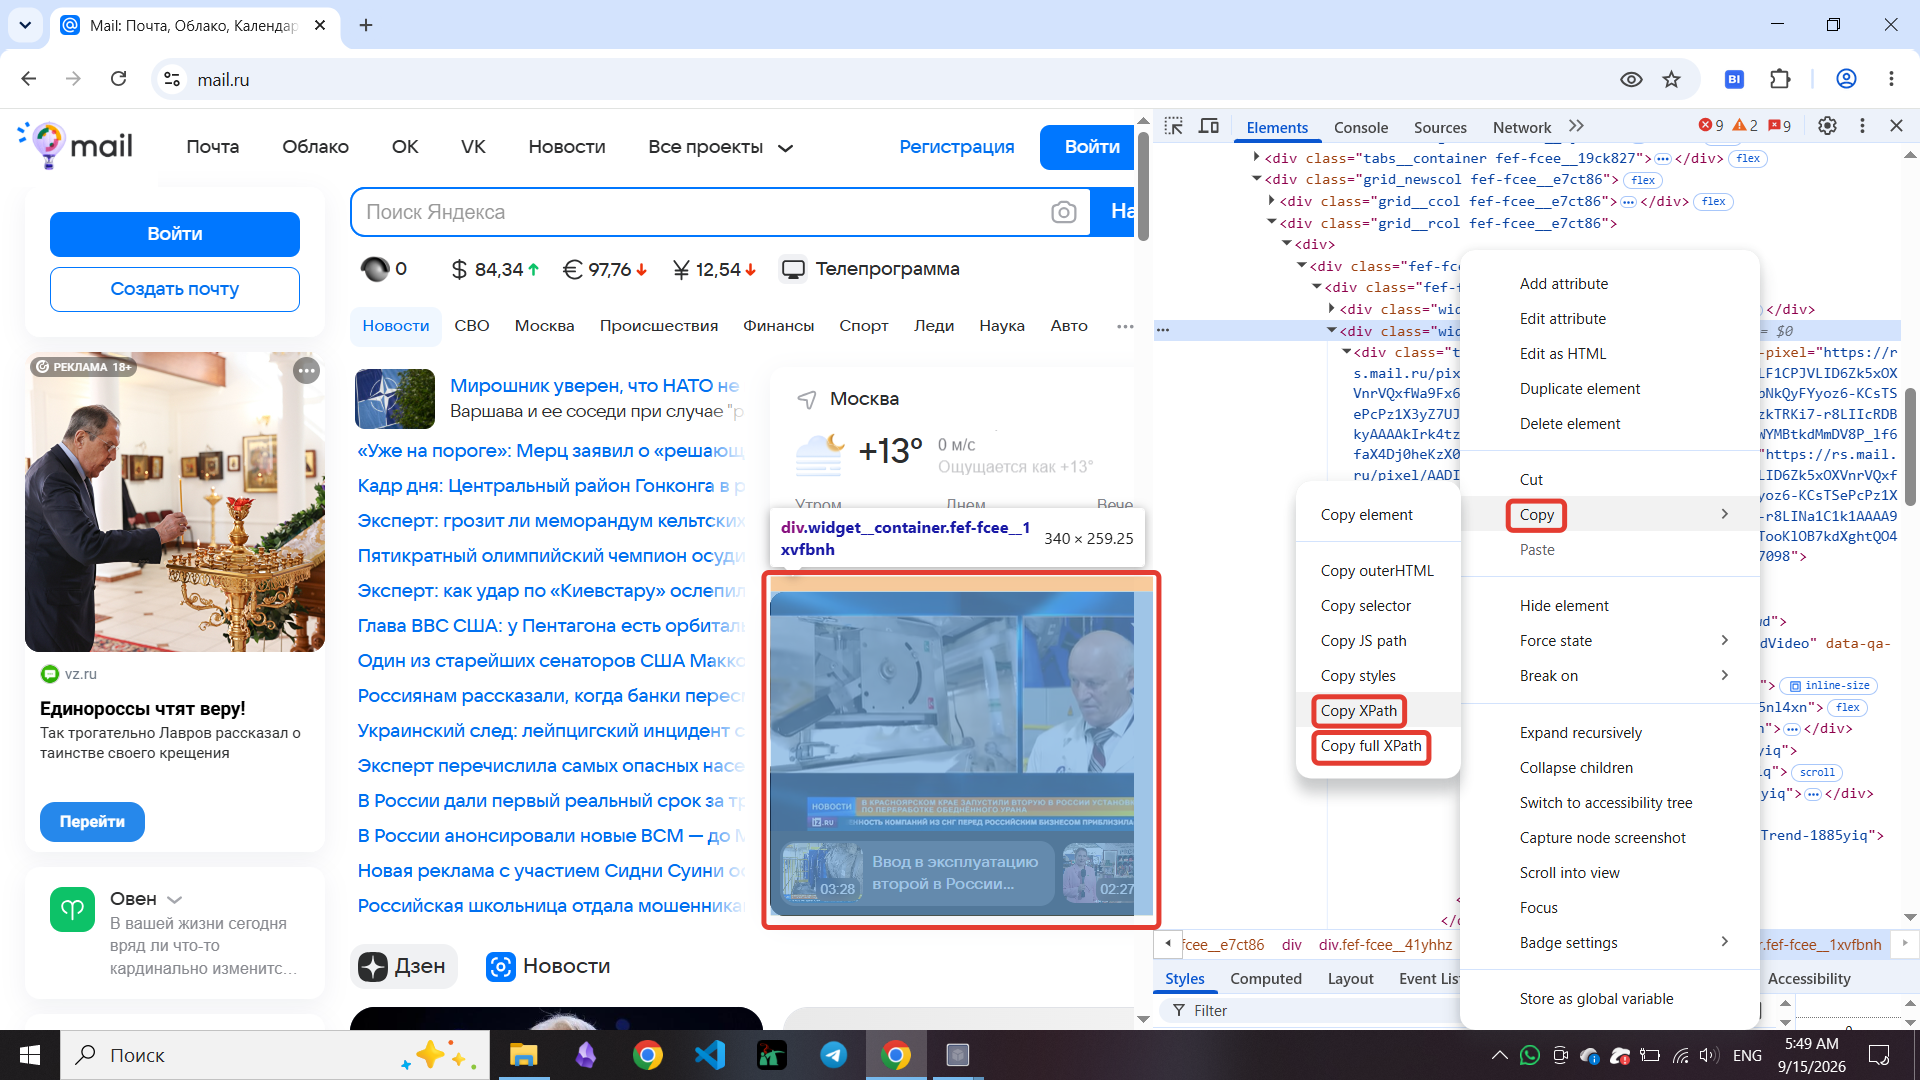Viewport: 1920px width, 1080px height.
Task: Open the Дзен feed button
Action: 403,966
